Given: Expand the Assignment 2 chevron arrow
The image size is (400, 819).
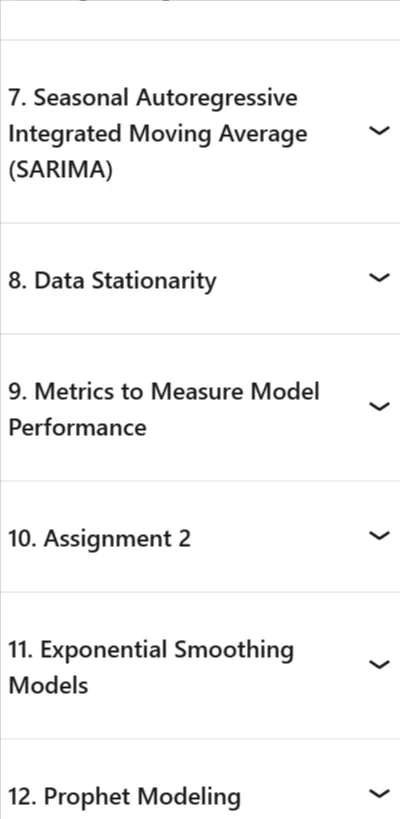Looking at the screenshot, I should coord(379,535).
